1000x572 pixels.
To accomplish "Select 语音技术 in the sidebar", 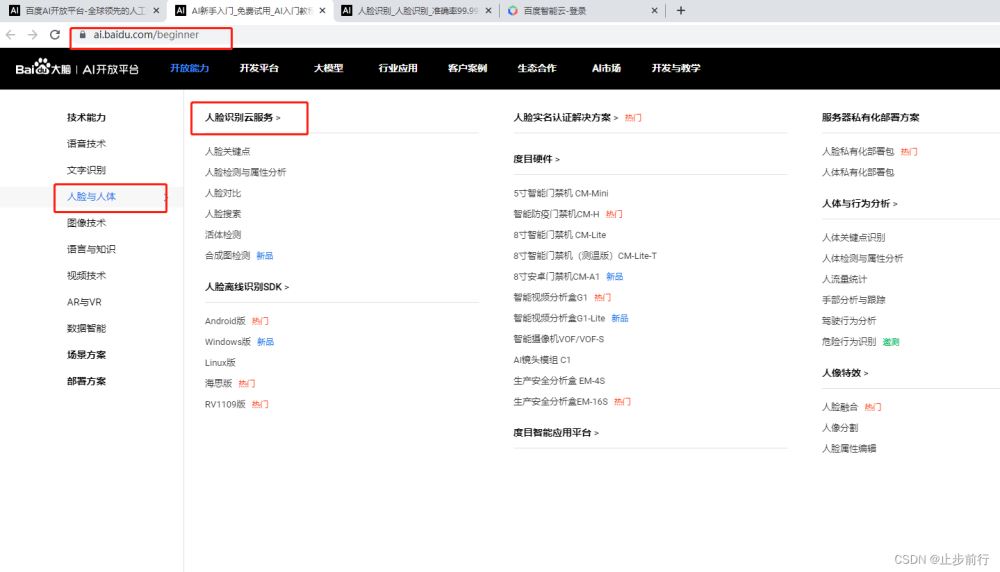I will point(87,144).
